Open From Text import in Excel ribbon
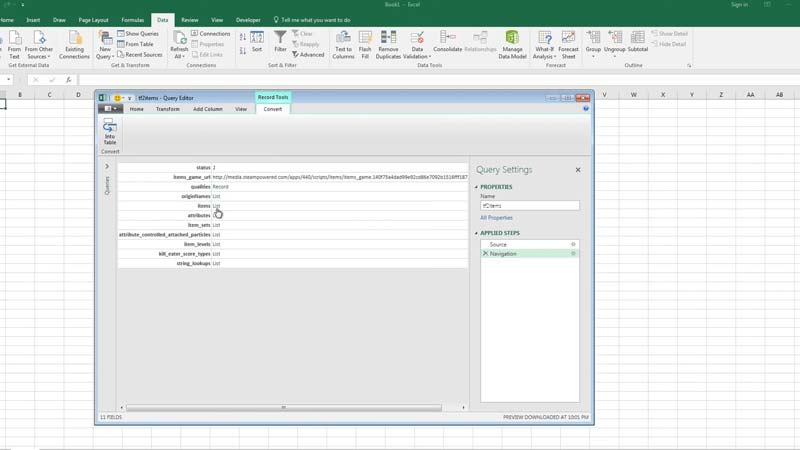 pyautogui.click(x=14, y=45)
